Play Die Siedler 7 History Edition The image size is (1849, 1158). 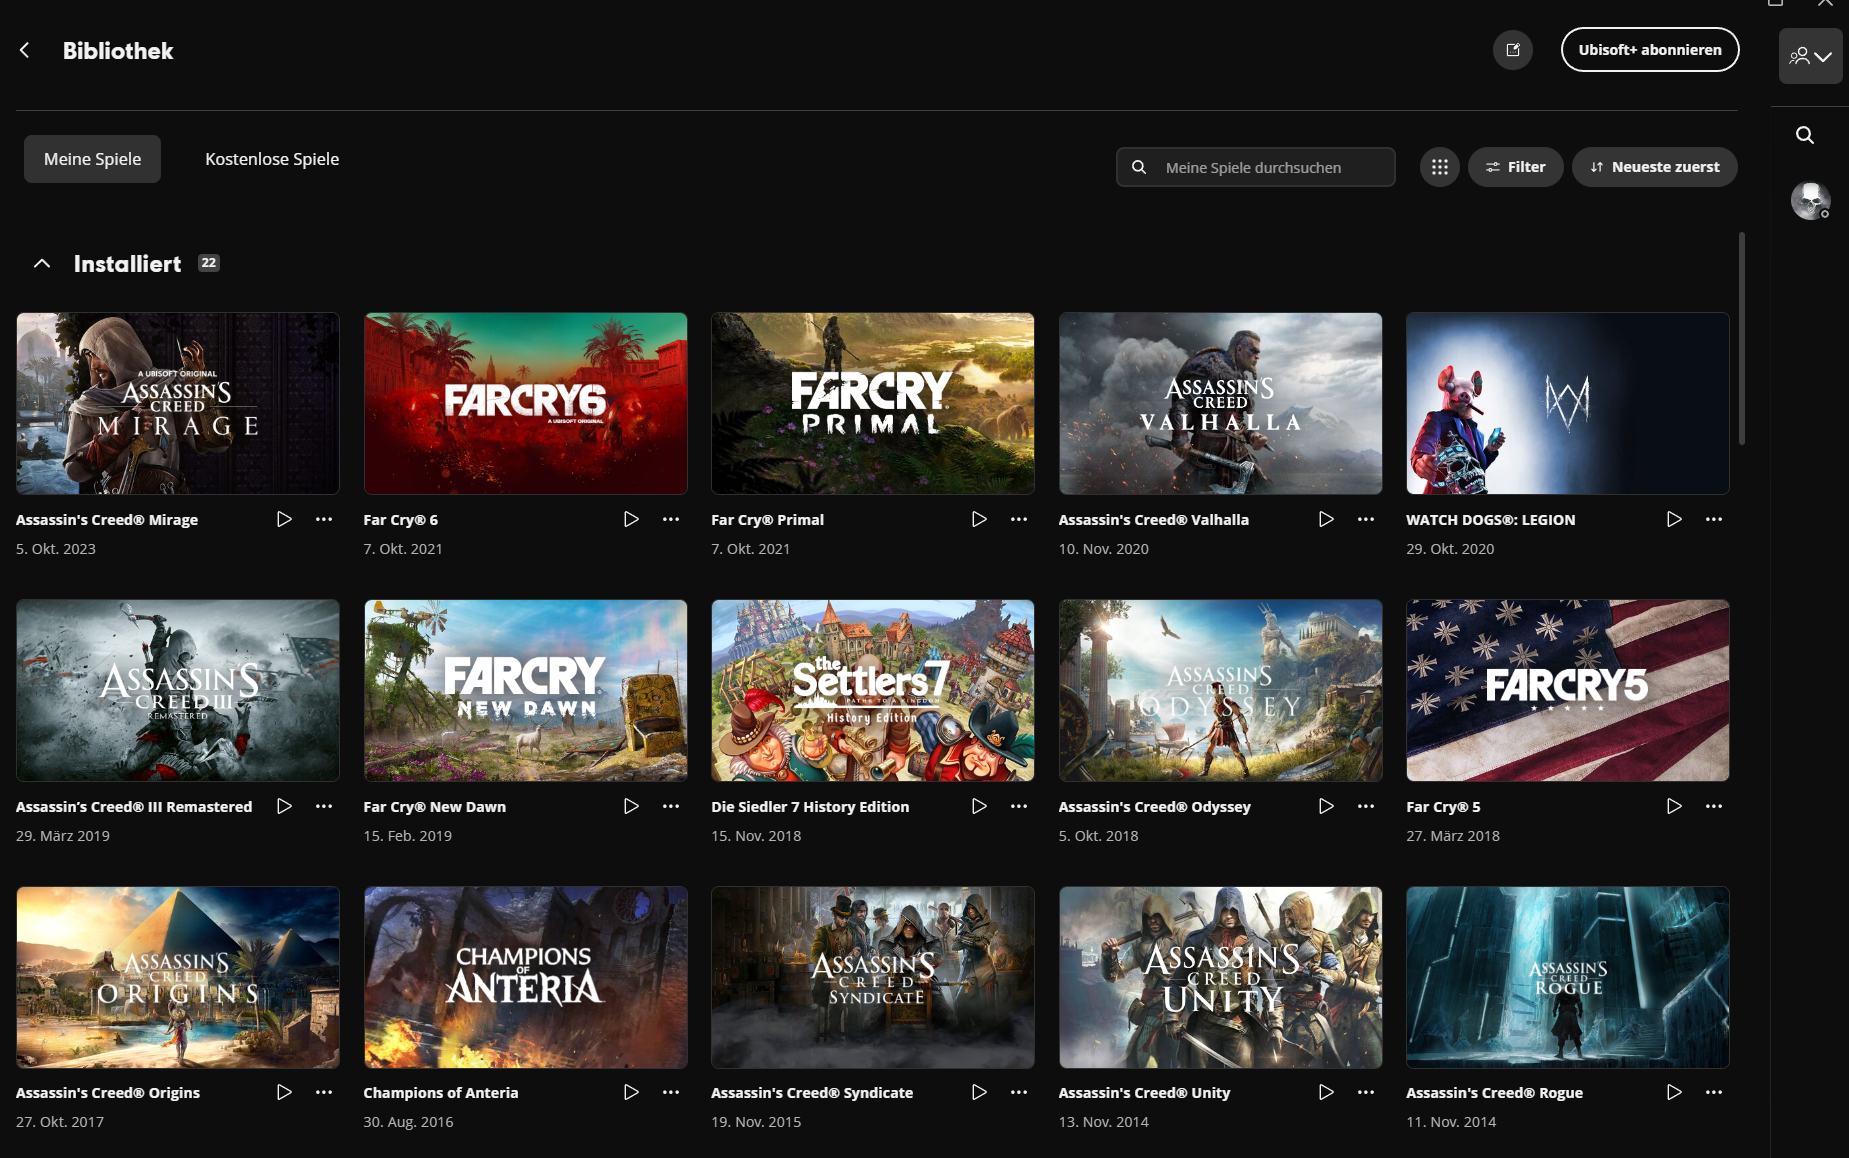point(979,806)
